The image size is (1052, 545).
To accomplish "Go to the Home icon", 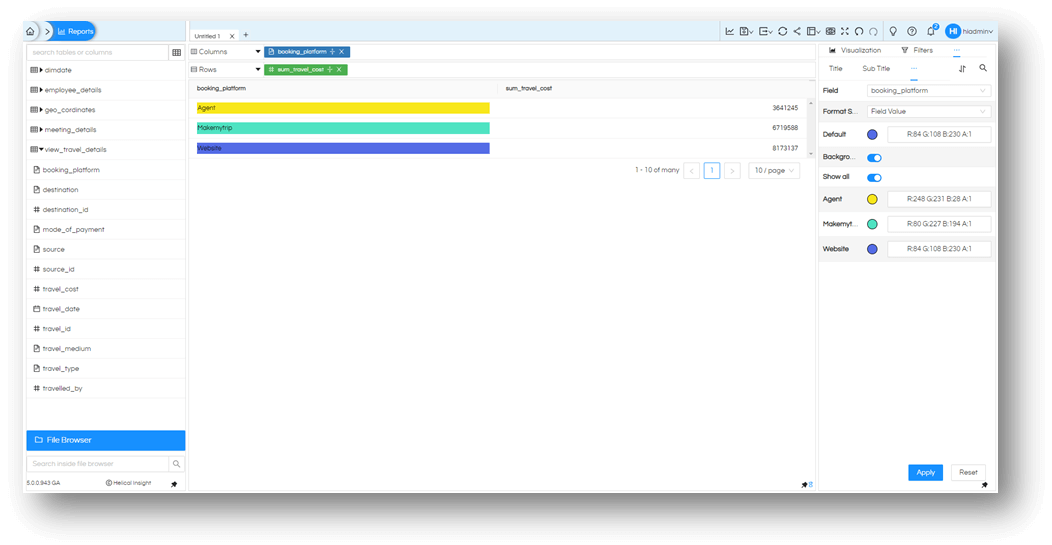I will point(30,32).
